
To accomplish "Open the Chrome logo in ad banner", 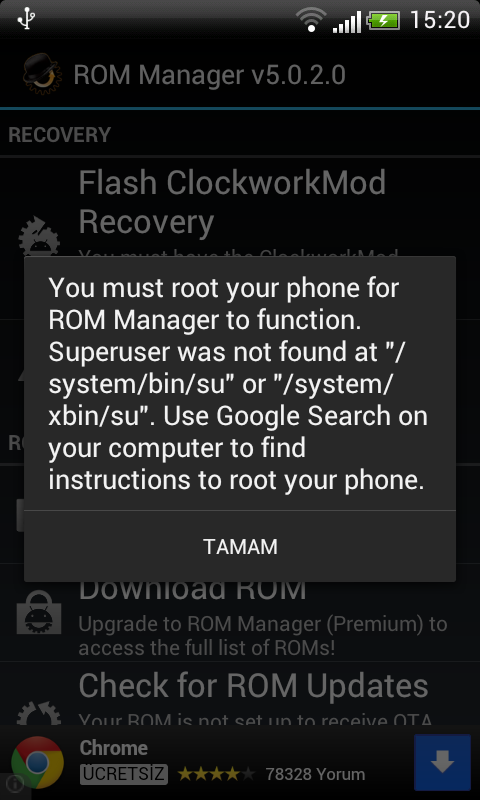I will 37,763.
